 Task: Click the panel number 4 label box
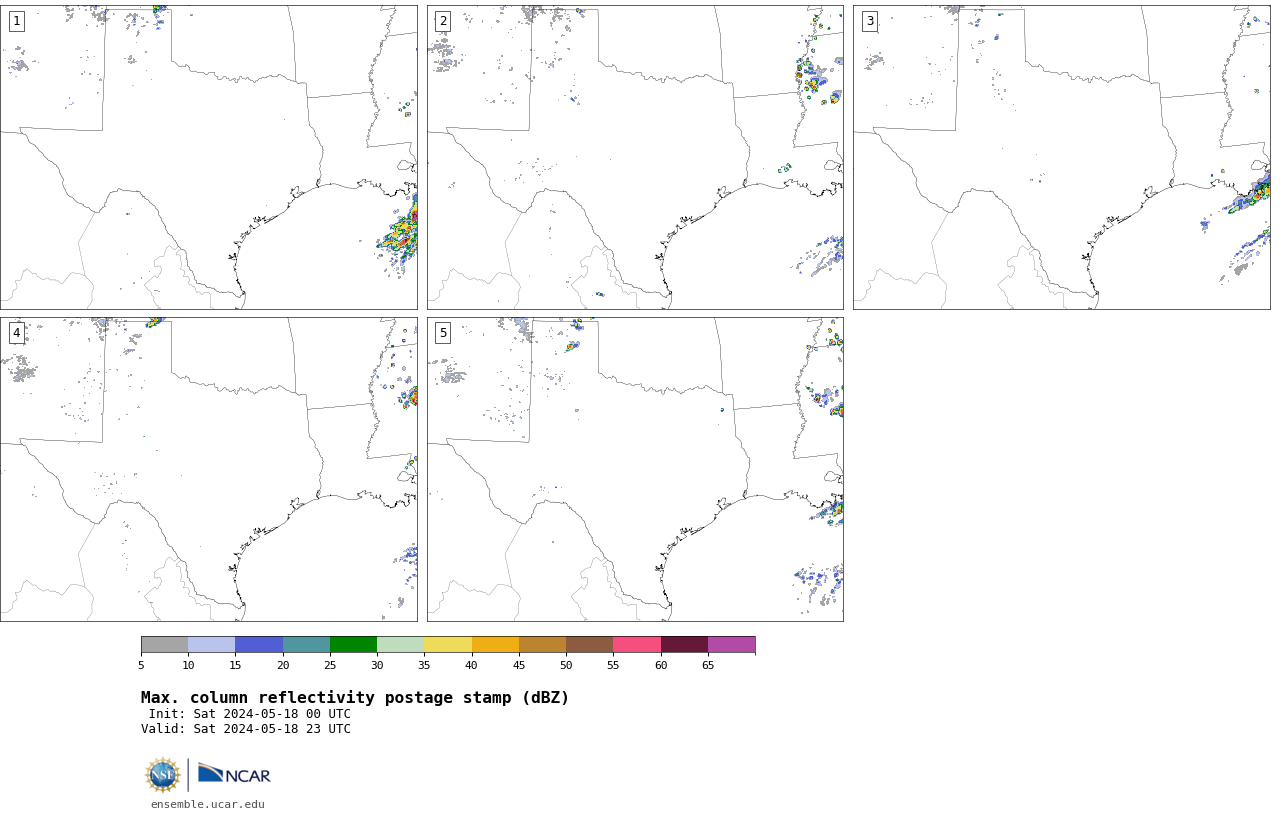(16, 333)
